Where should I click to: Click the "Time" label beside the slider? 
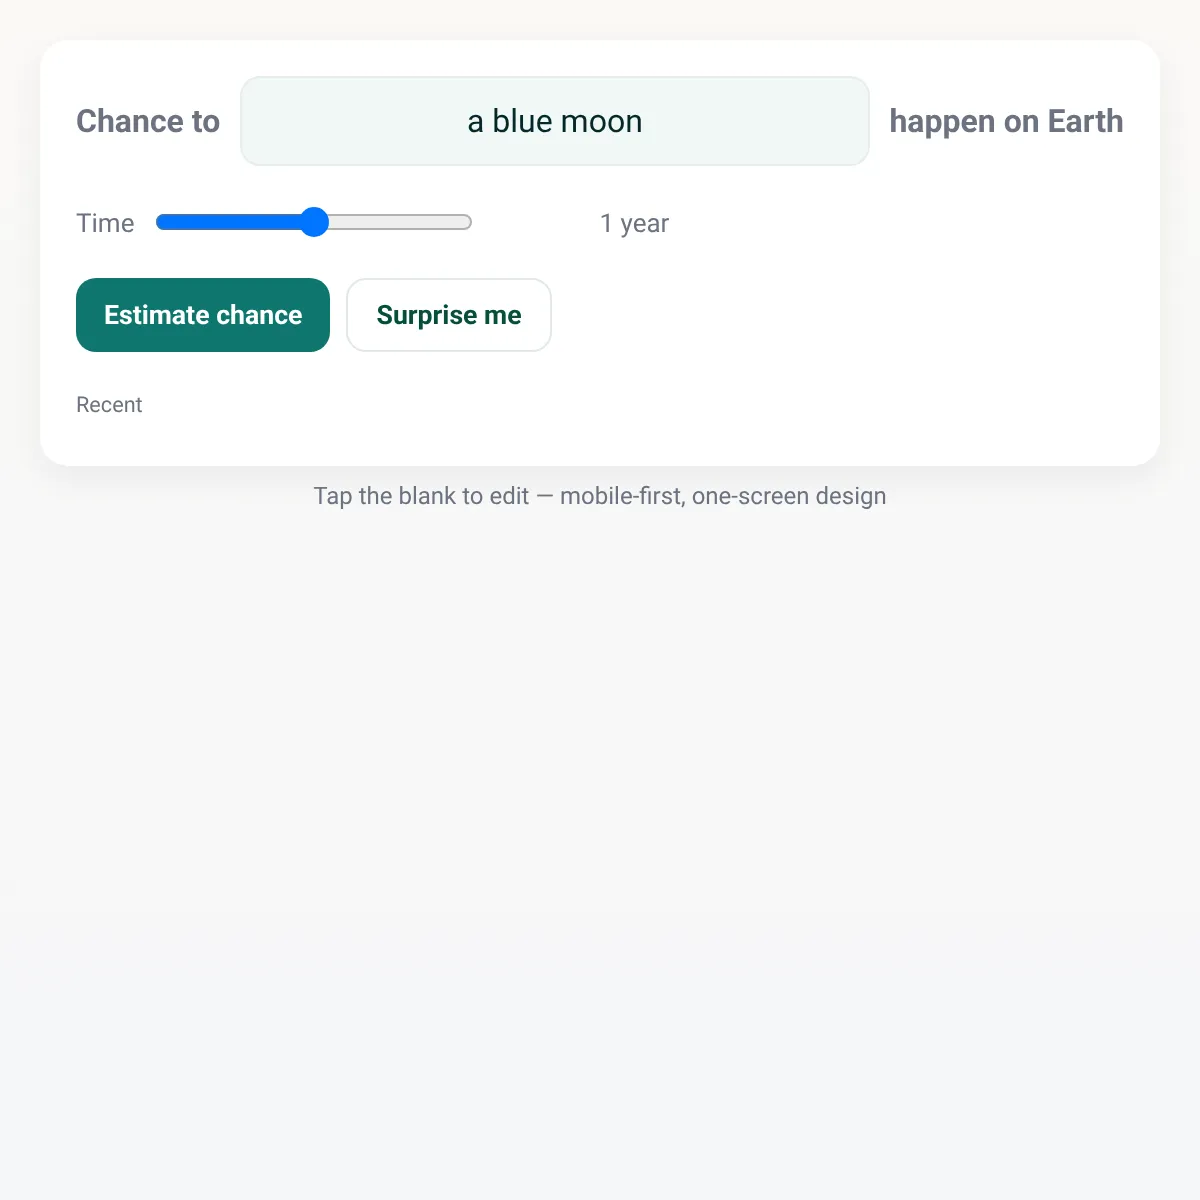click(105, 223)
